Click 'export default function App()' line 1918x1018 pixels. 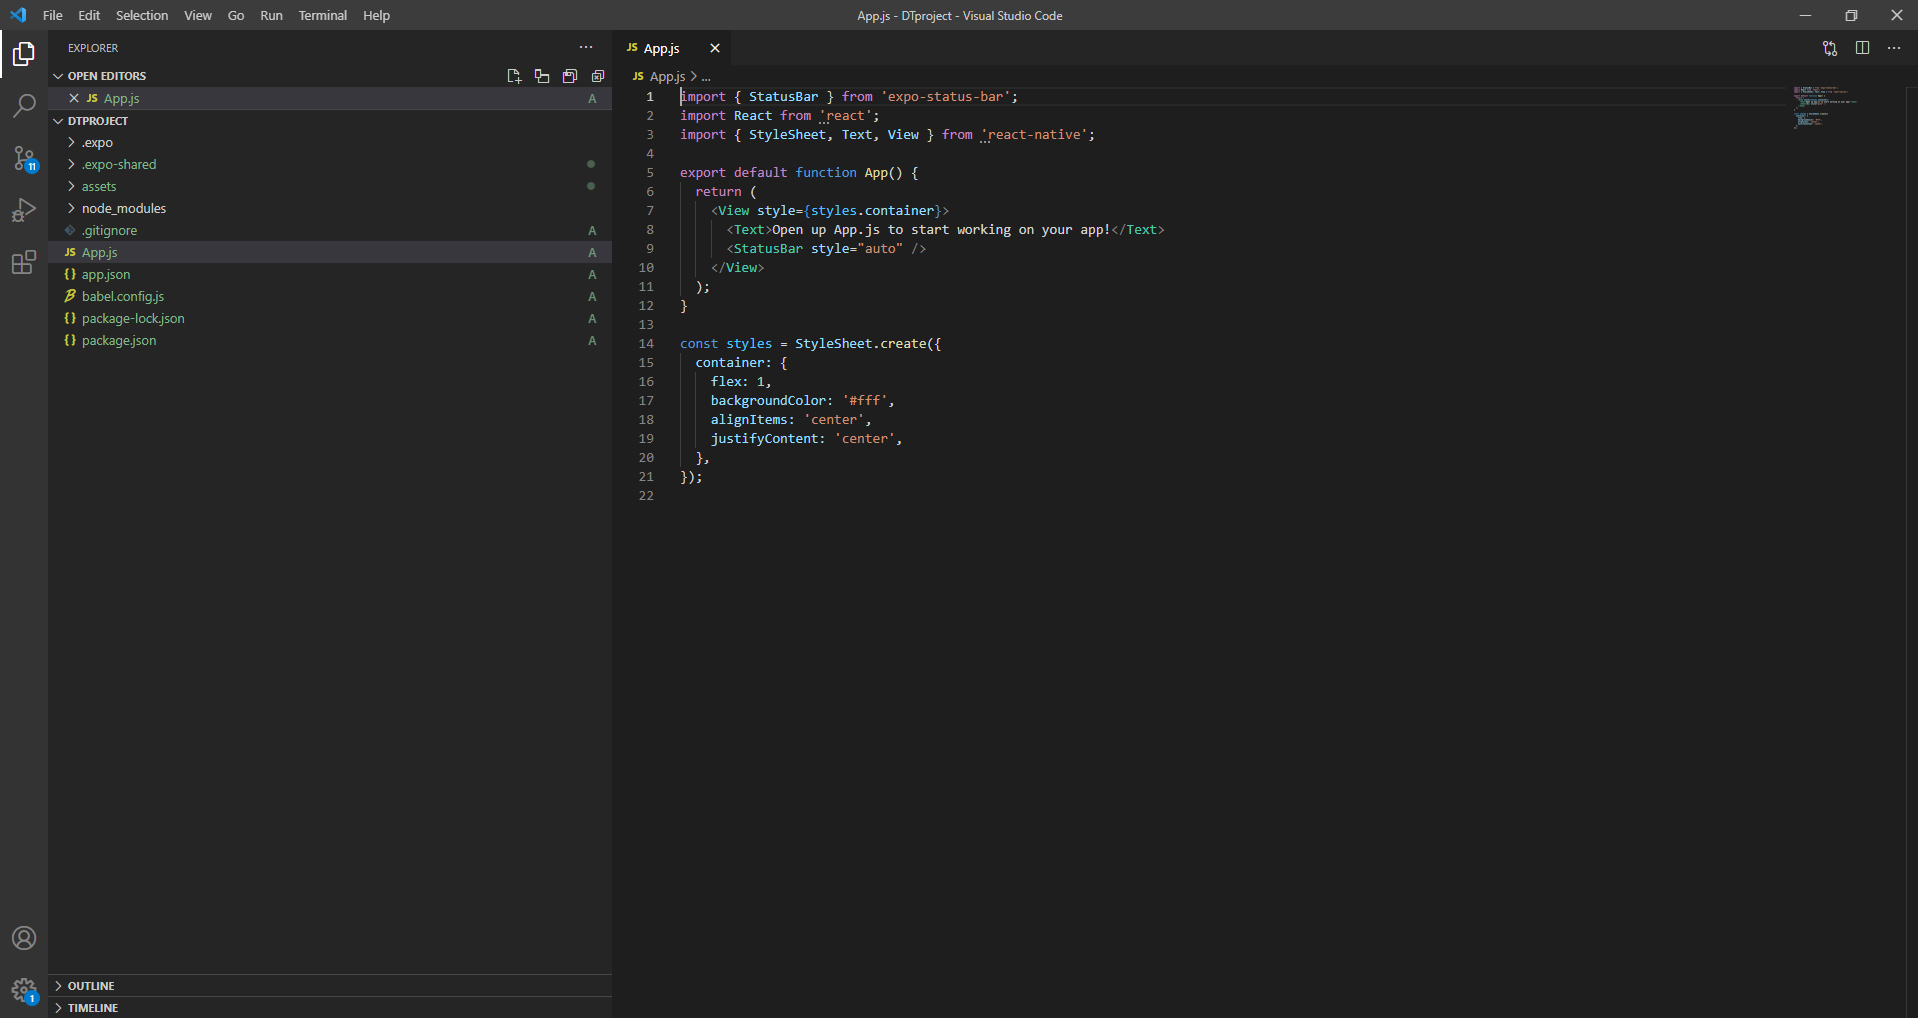(799, 172)
